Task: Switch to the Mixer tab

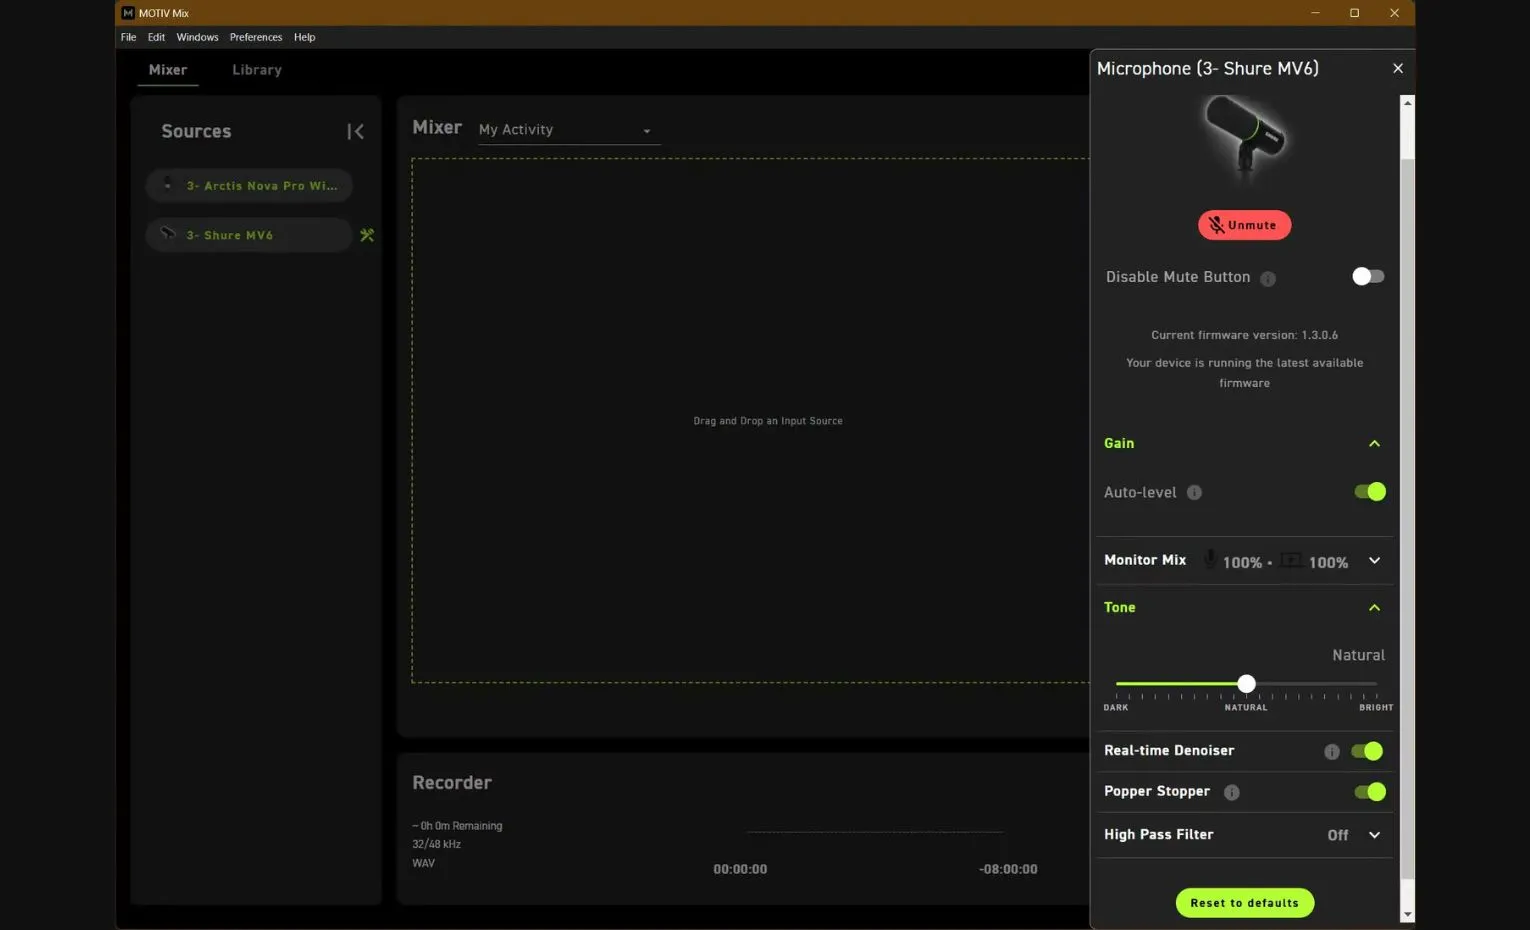Action: (168, 70)
